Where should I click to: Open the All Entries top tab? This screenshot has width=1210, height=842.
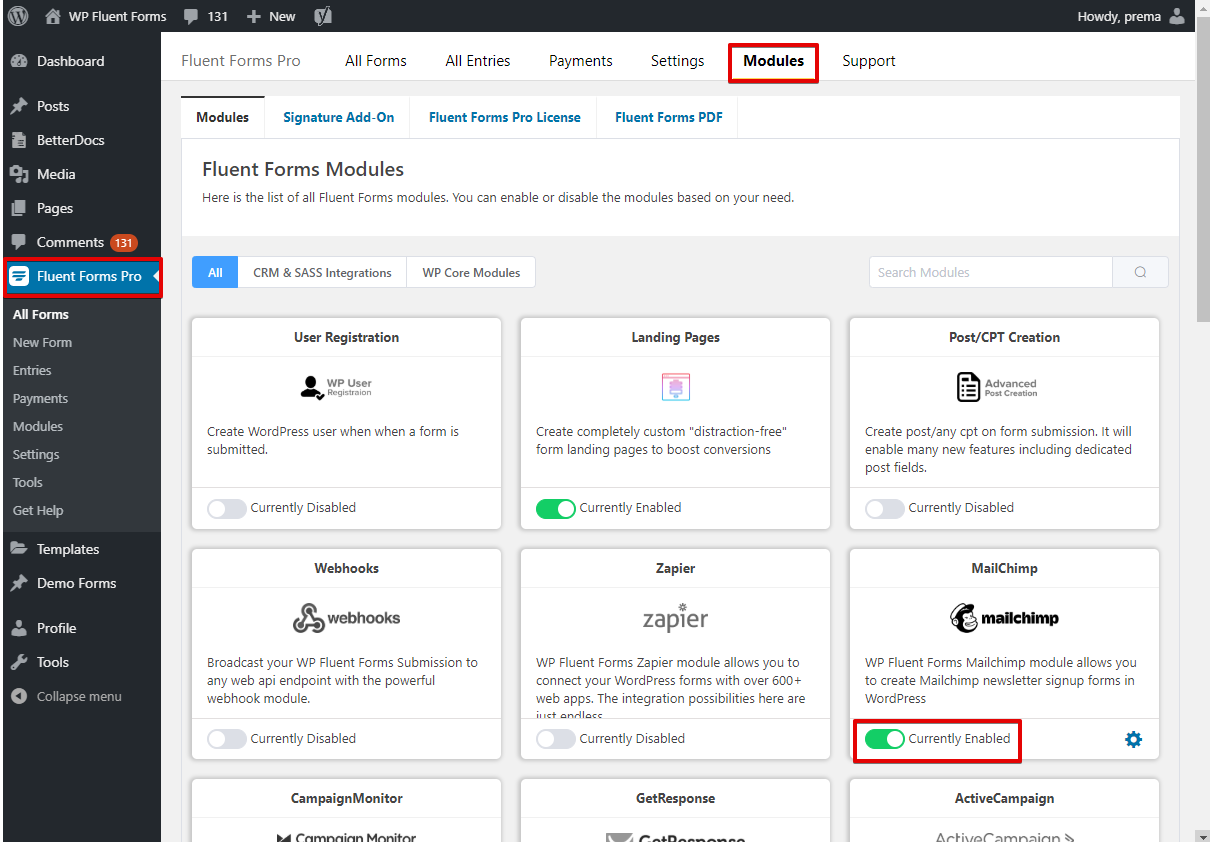point(478,61)
